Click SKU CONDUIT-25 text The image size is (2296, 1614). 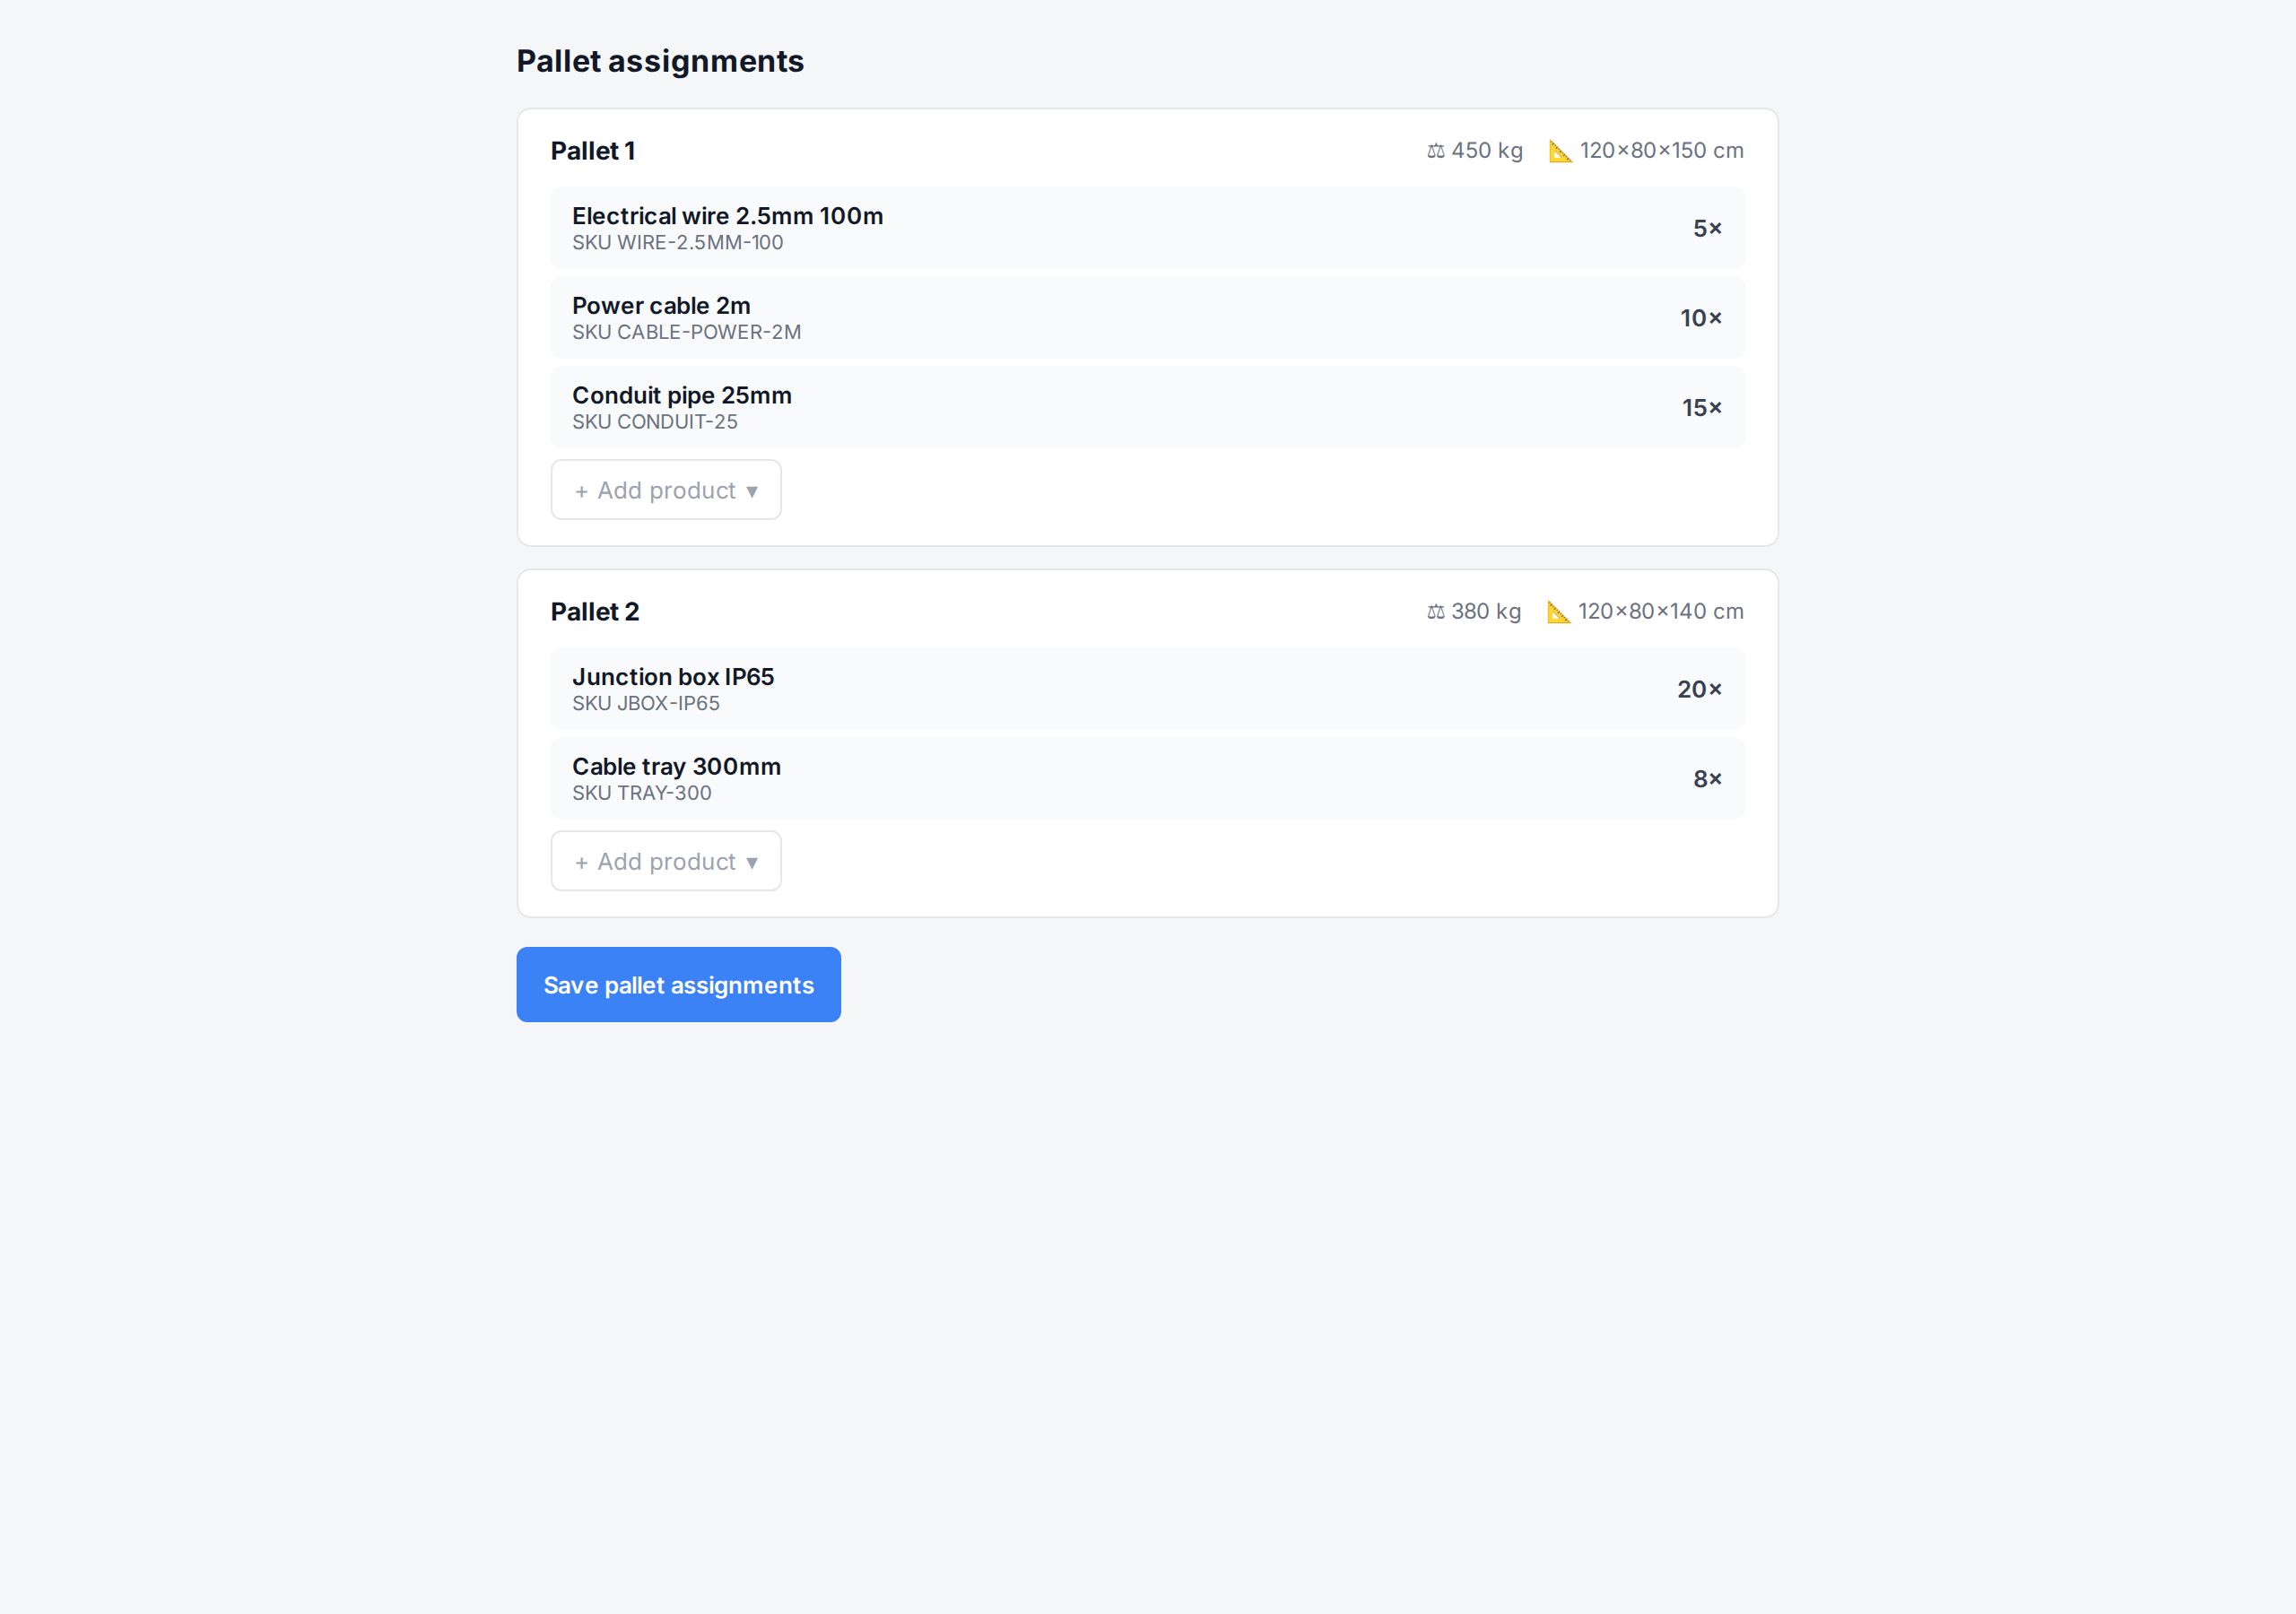point(655,422)
